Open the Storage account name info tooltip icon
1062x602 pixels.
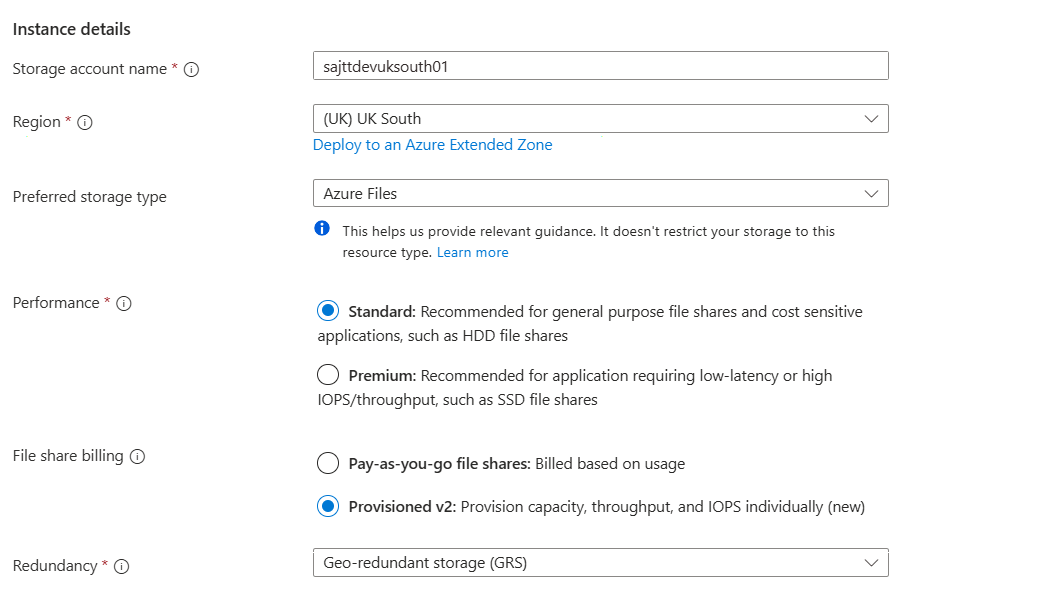click(x=191, y=70)
